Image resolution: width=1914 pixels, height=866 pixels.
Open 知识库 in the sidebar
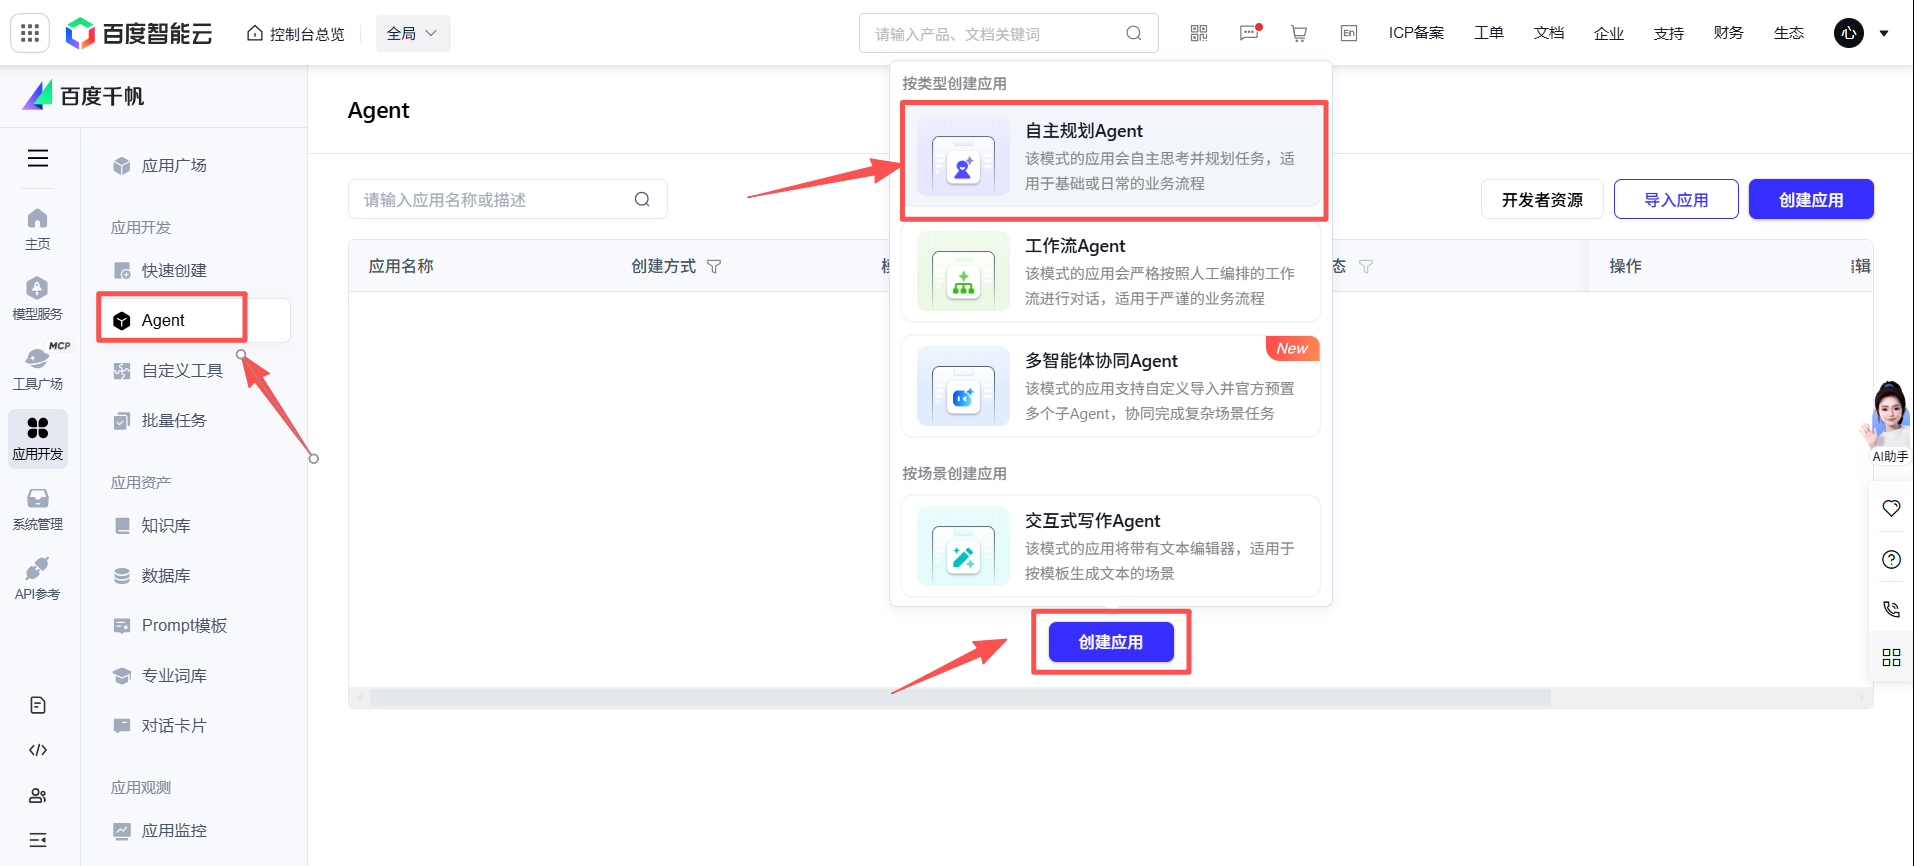[x=195, y=525]
